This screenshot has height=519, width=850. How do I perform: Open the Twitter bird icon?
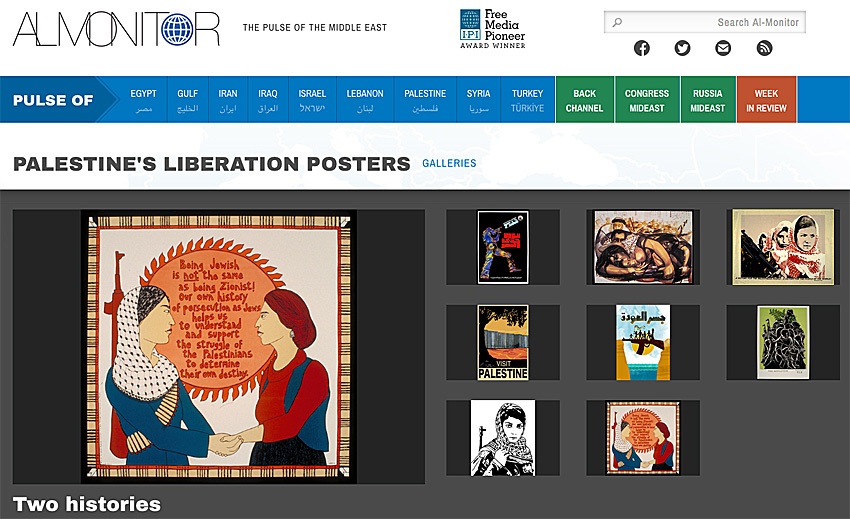(682, 48)
